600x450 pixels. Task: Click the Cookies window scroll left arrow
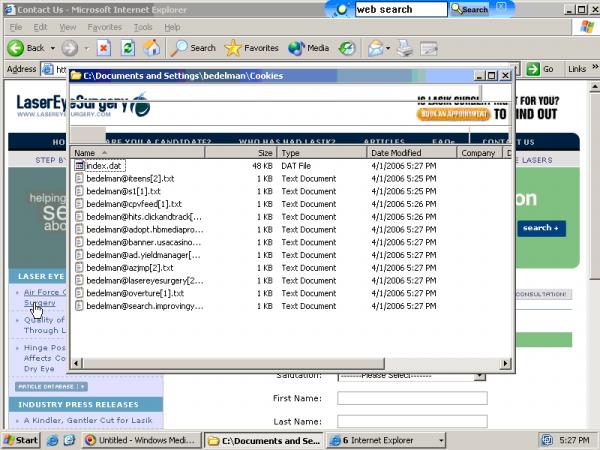point(76,363)
